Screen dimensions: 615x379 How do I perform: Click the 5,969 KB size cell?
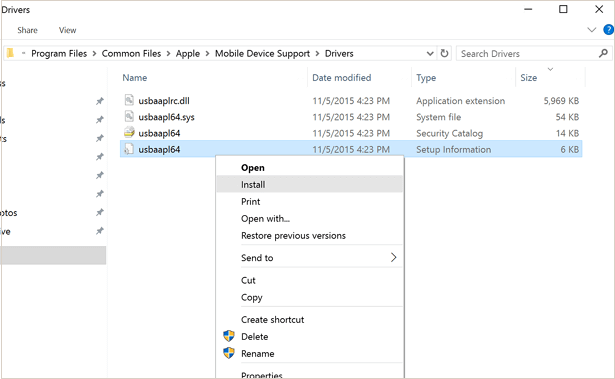[x=561, y=101]
